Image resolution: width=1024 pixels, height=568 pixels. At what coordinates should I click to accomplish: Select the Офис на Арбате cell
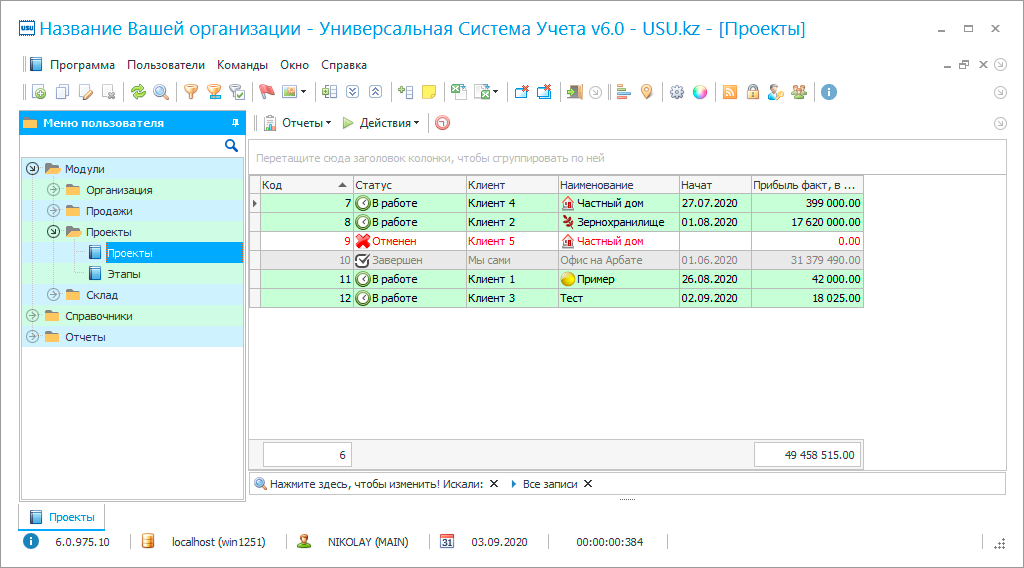tap(618, 260)
